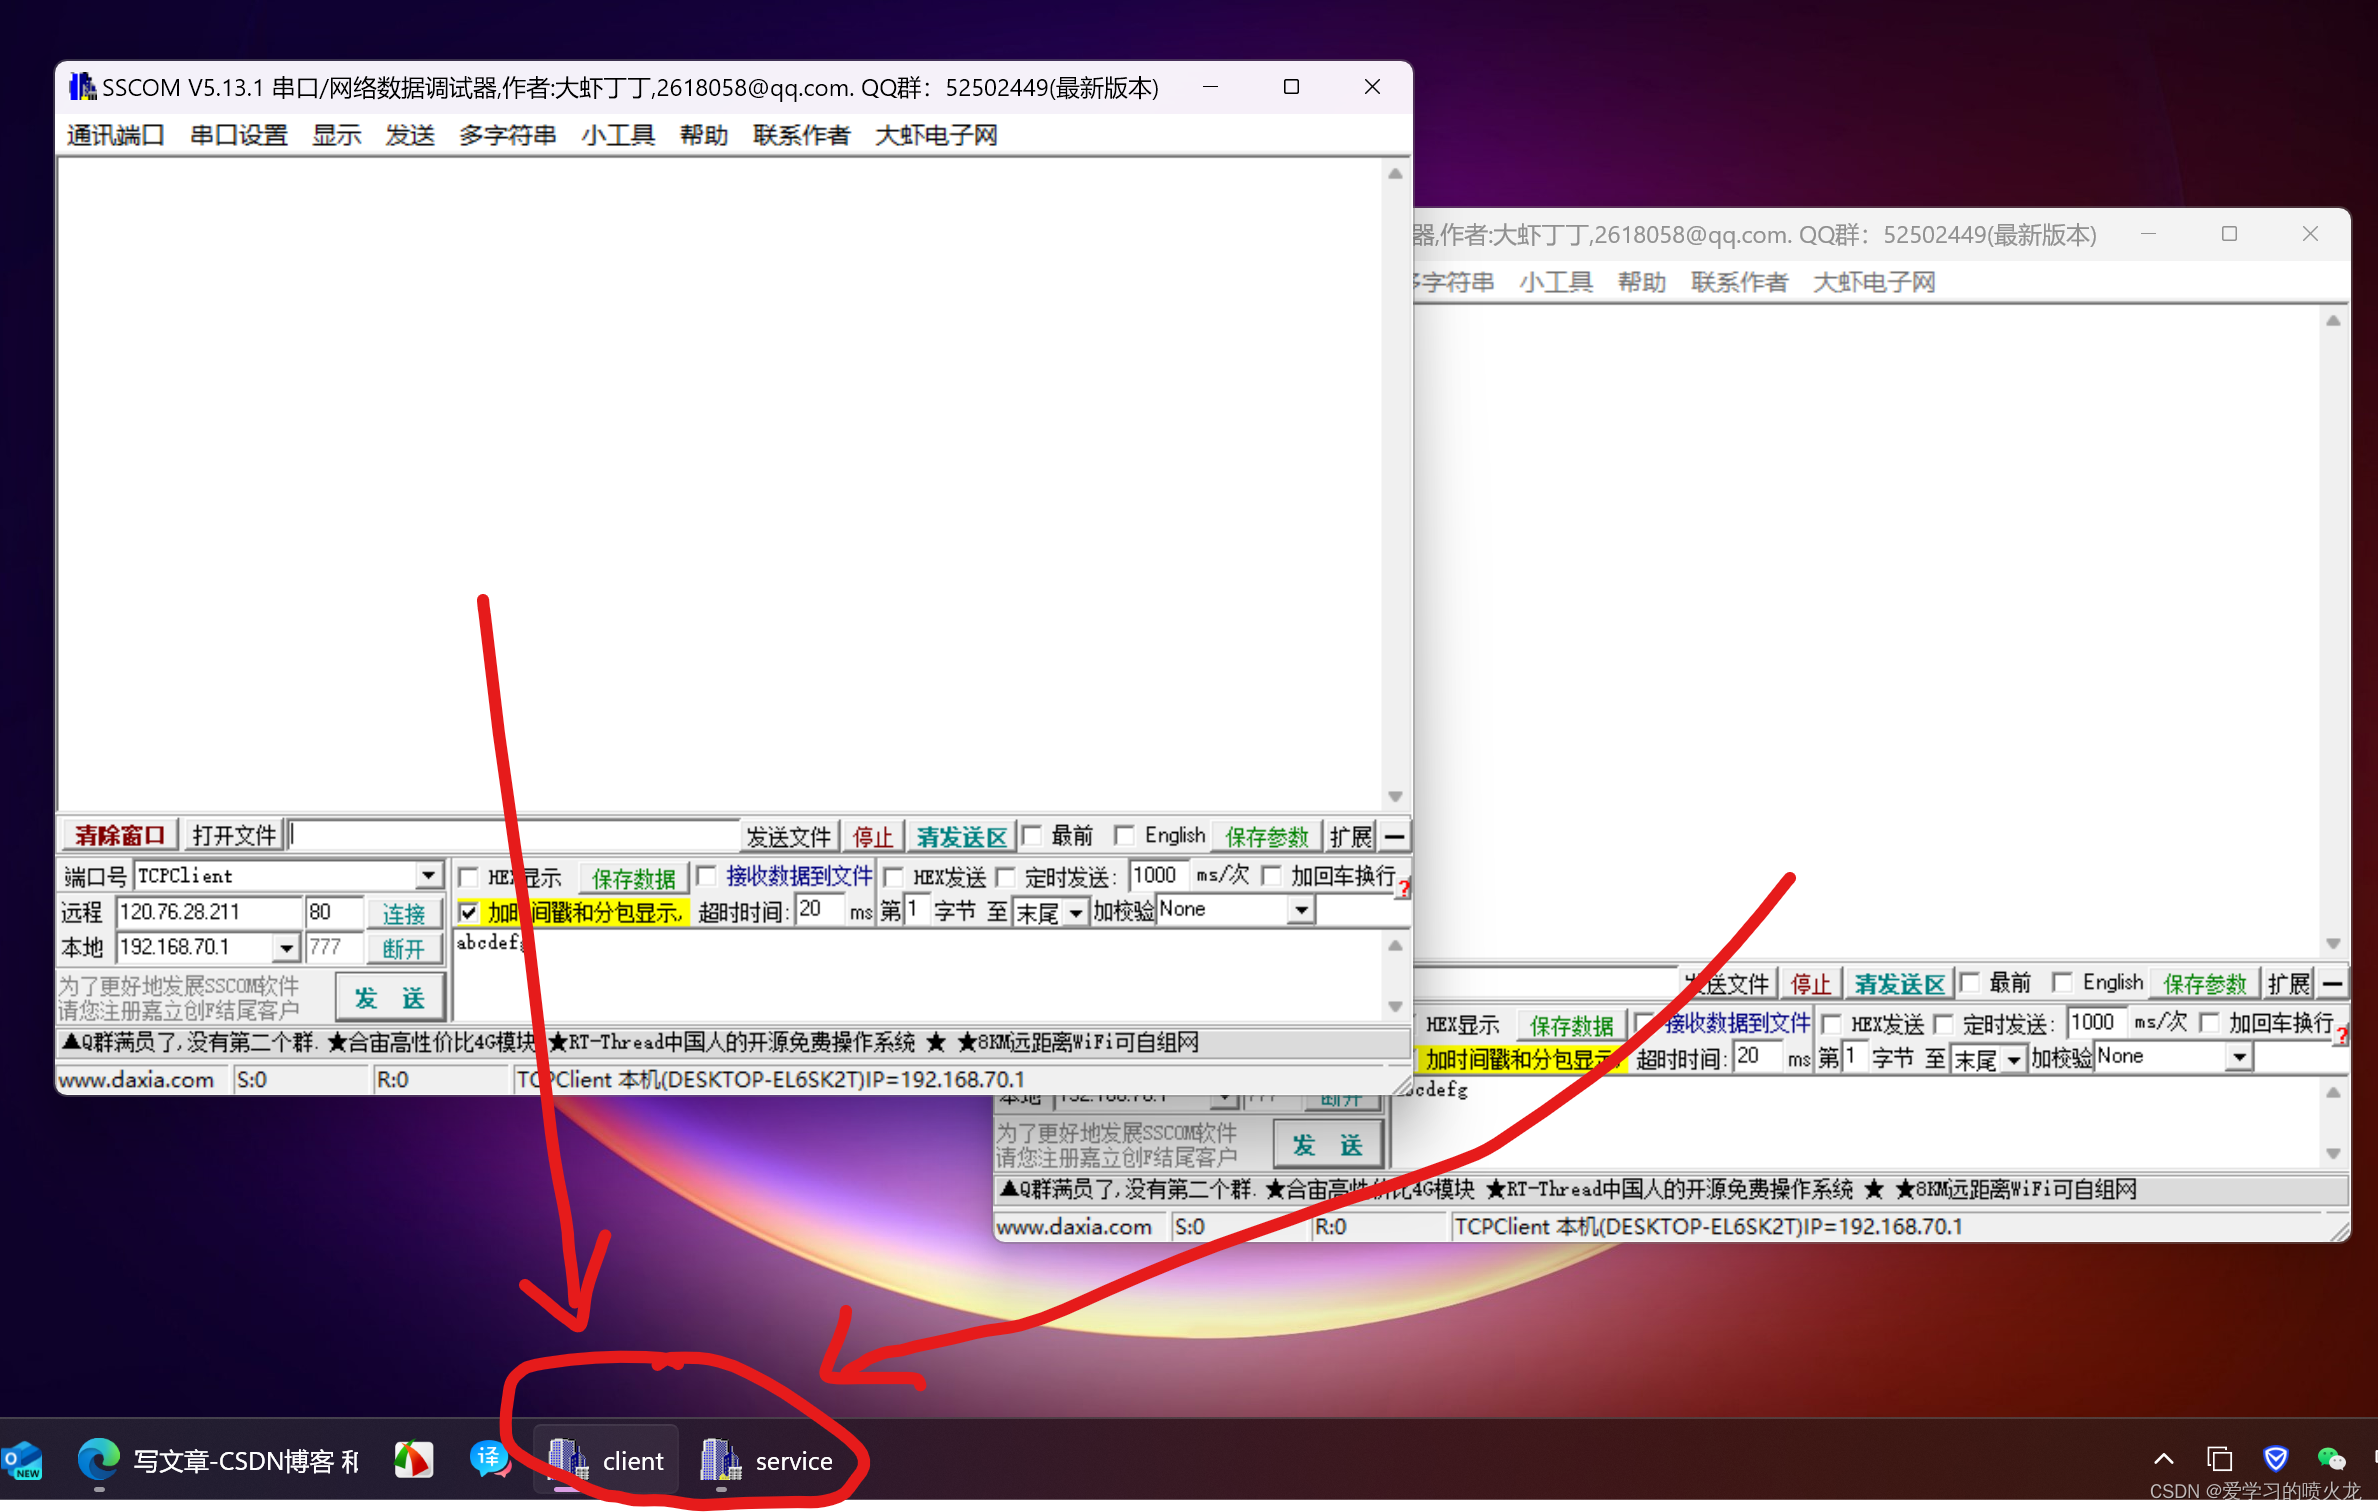Click the Task View icon in the system tray area
The height and width of the screenshot is (1512, 2378).
pyautogui.click(x=2218, y=1458)
